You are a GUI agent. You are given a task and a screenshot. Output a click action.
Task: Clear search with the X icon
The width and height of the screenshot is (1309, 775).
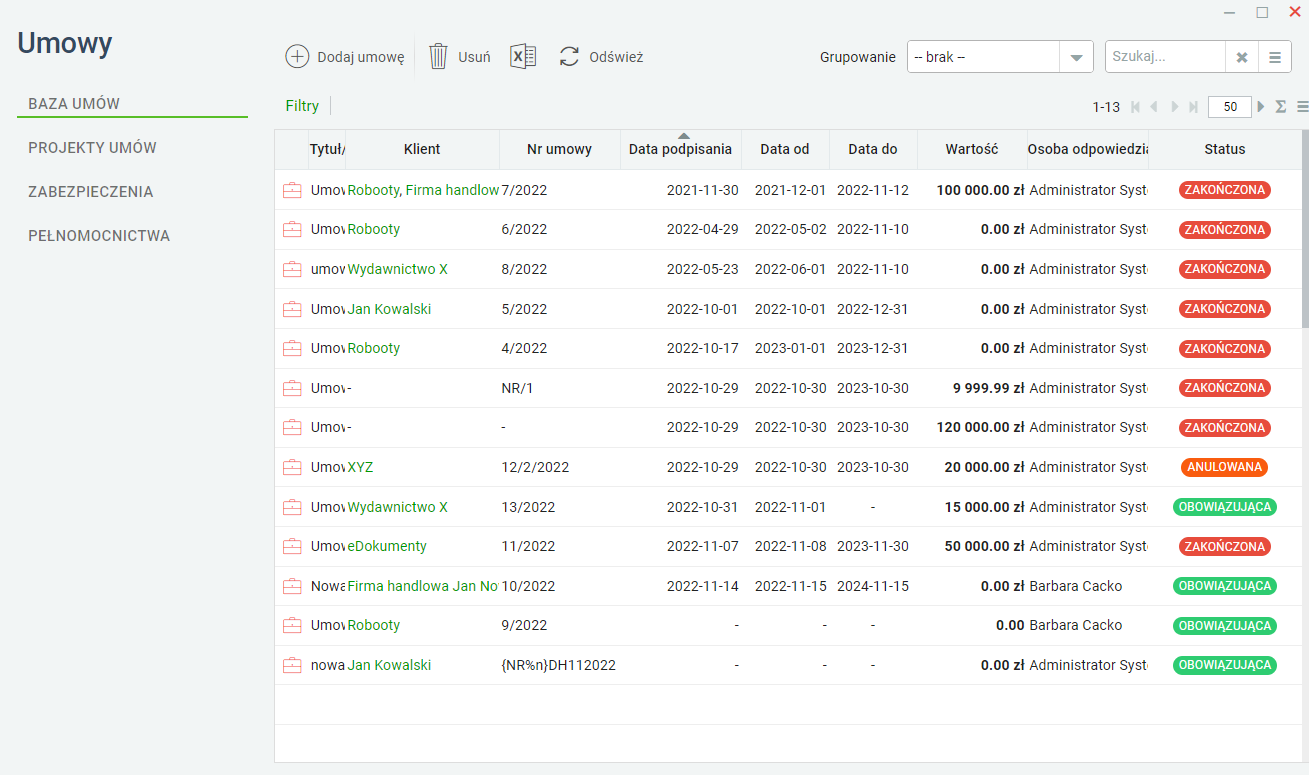click(1242, 57)
